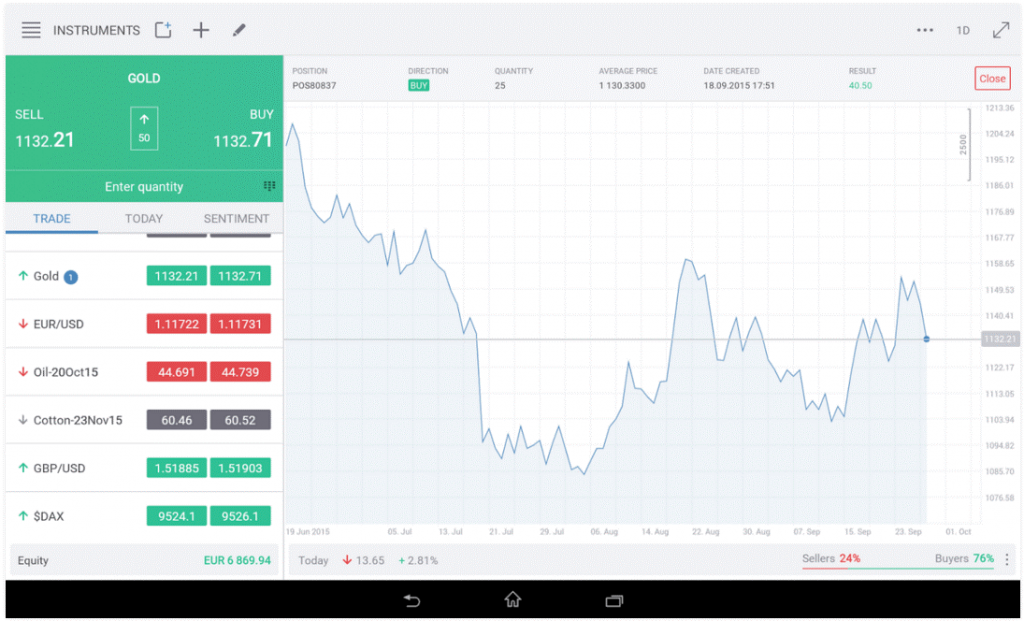Open the three-dot chart options menu
Image resolution: width=1024 pixels, height=621 pixels.
(925, 30)
